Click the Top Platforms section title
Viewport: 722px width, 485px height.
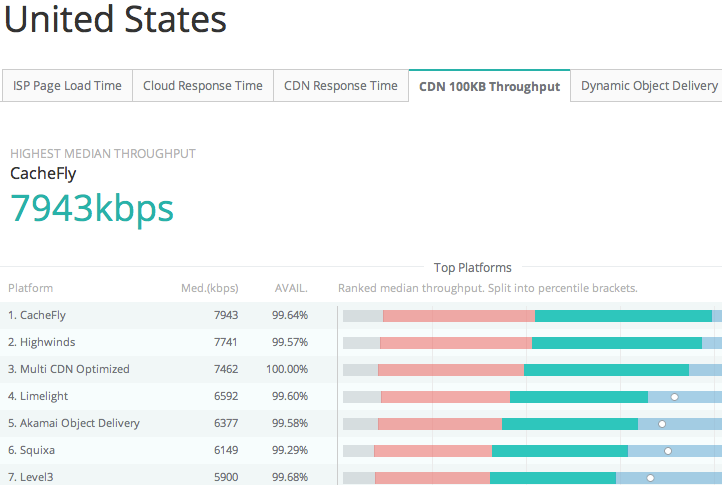473,268
